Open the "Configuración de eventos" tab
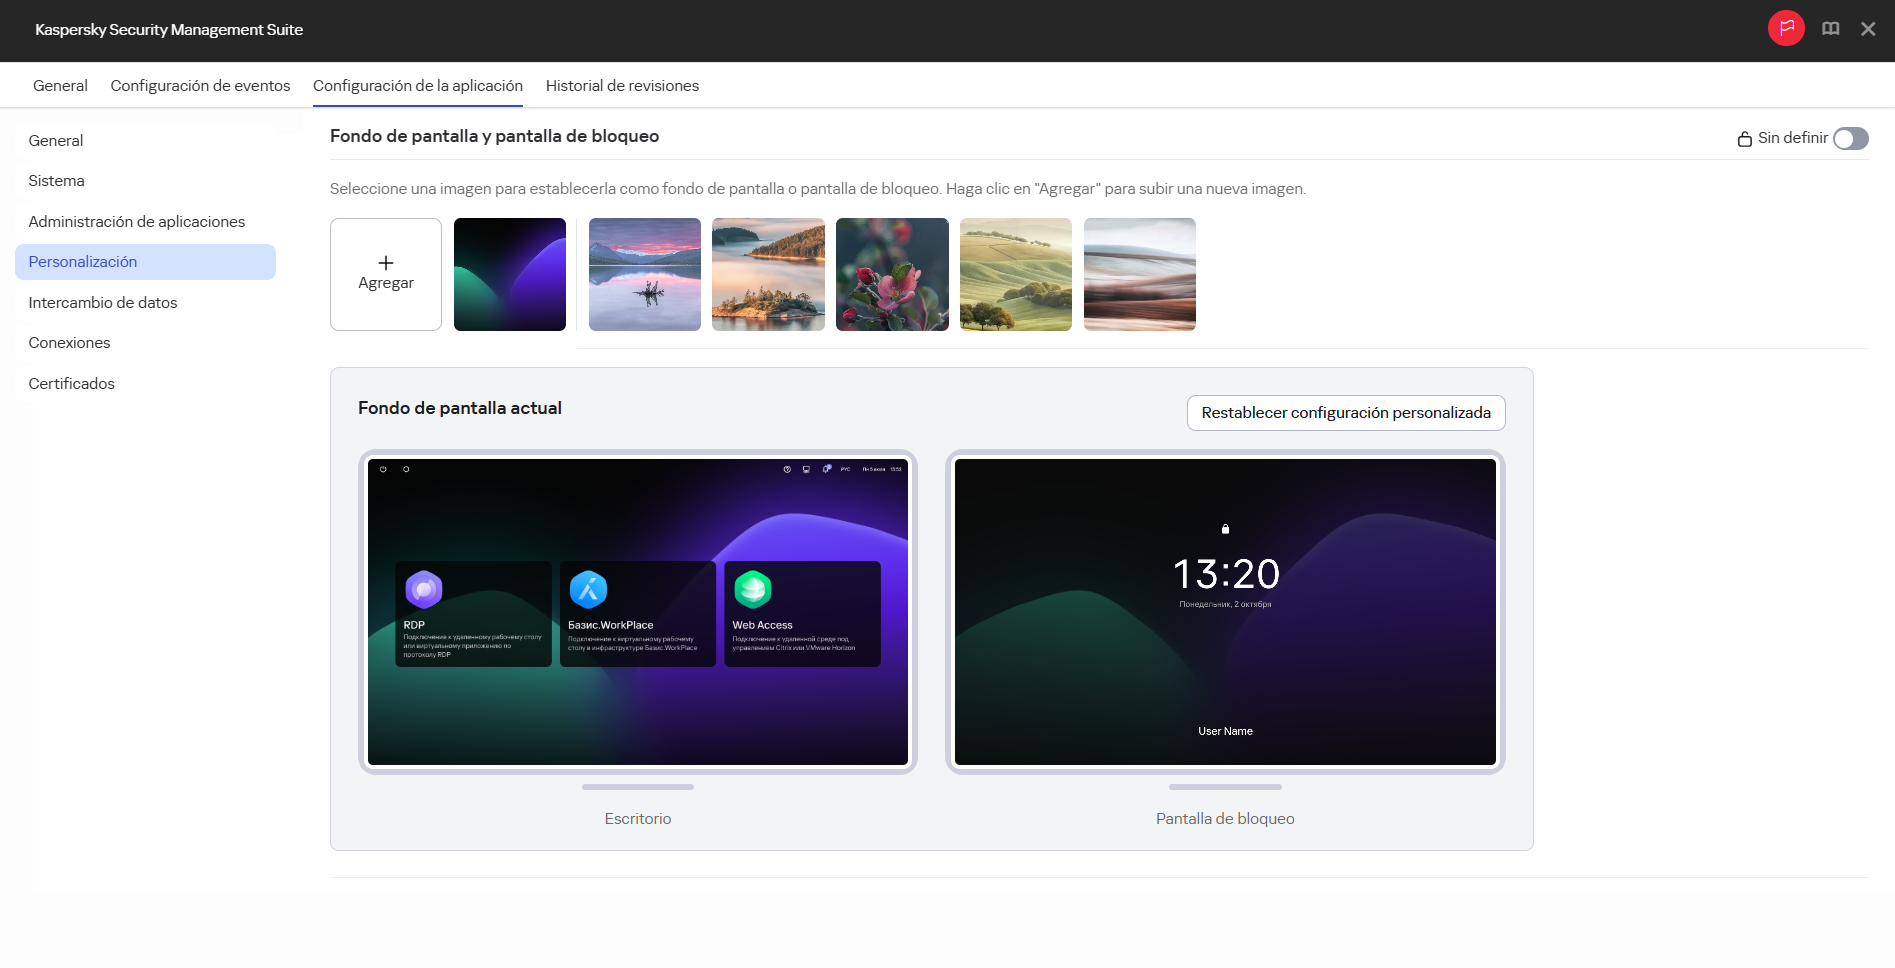This screenshot has width=1895, height=968. 200,85
